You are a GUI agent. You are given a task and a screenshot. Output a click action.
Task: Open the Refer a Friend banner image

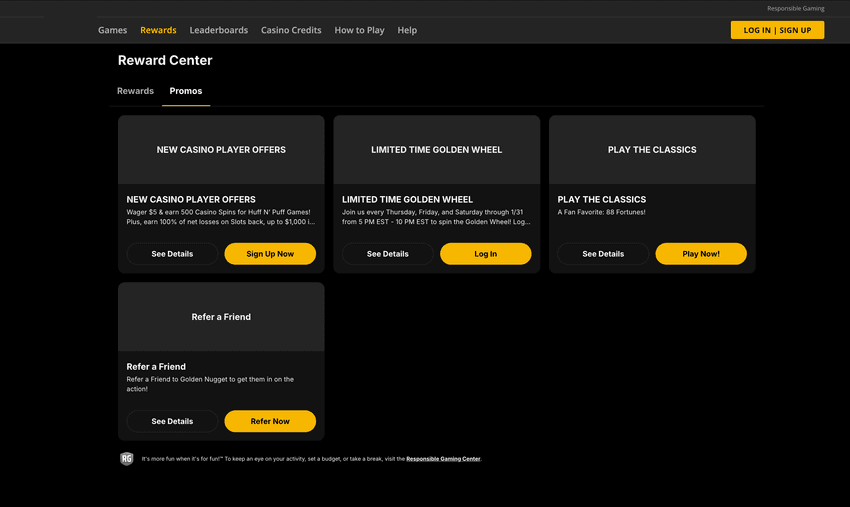pyautogui.click(x=221, y=317)
